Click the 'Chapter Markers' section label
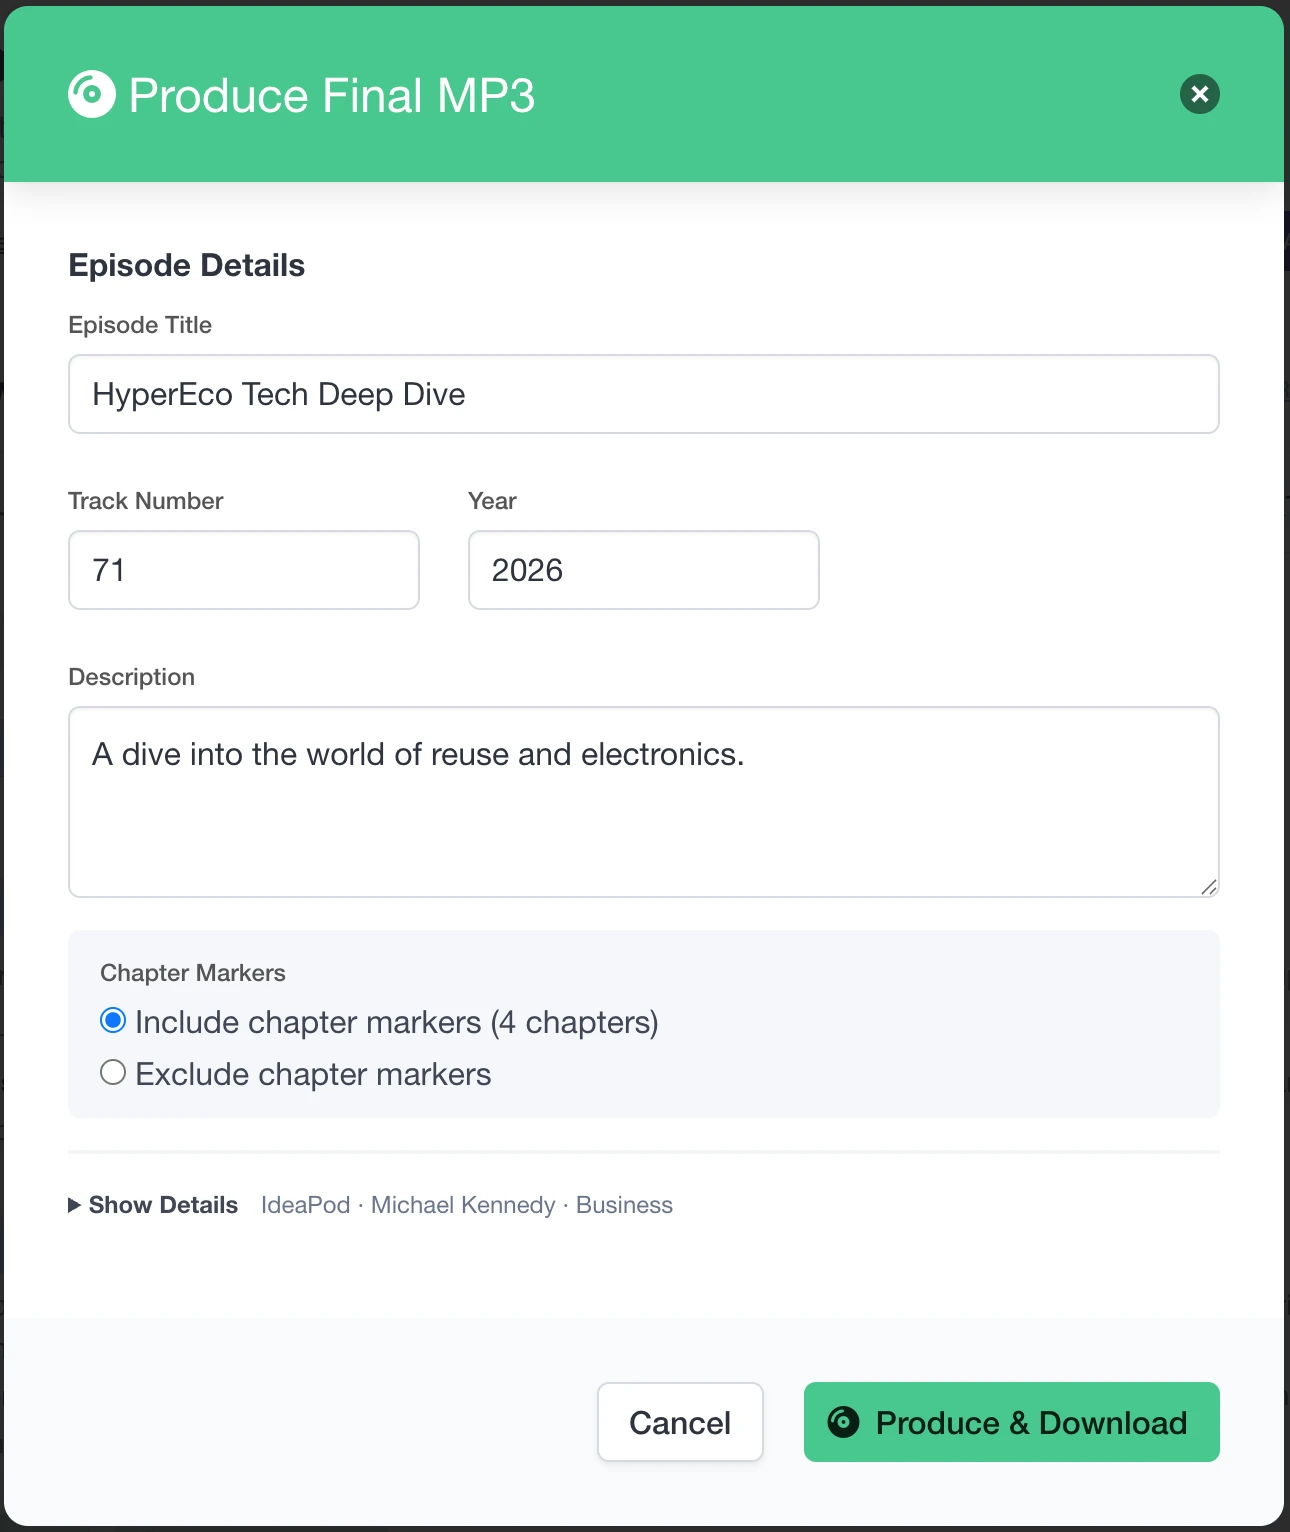This screenshot has width=1290, height=1532. (193, 973)
